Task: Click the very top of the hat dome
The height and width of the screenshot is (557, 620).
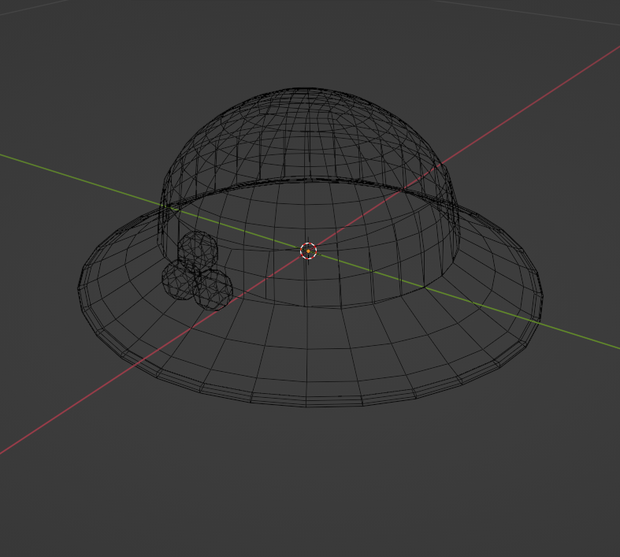Action: click(x=306, y=90)
